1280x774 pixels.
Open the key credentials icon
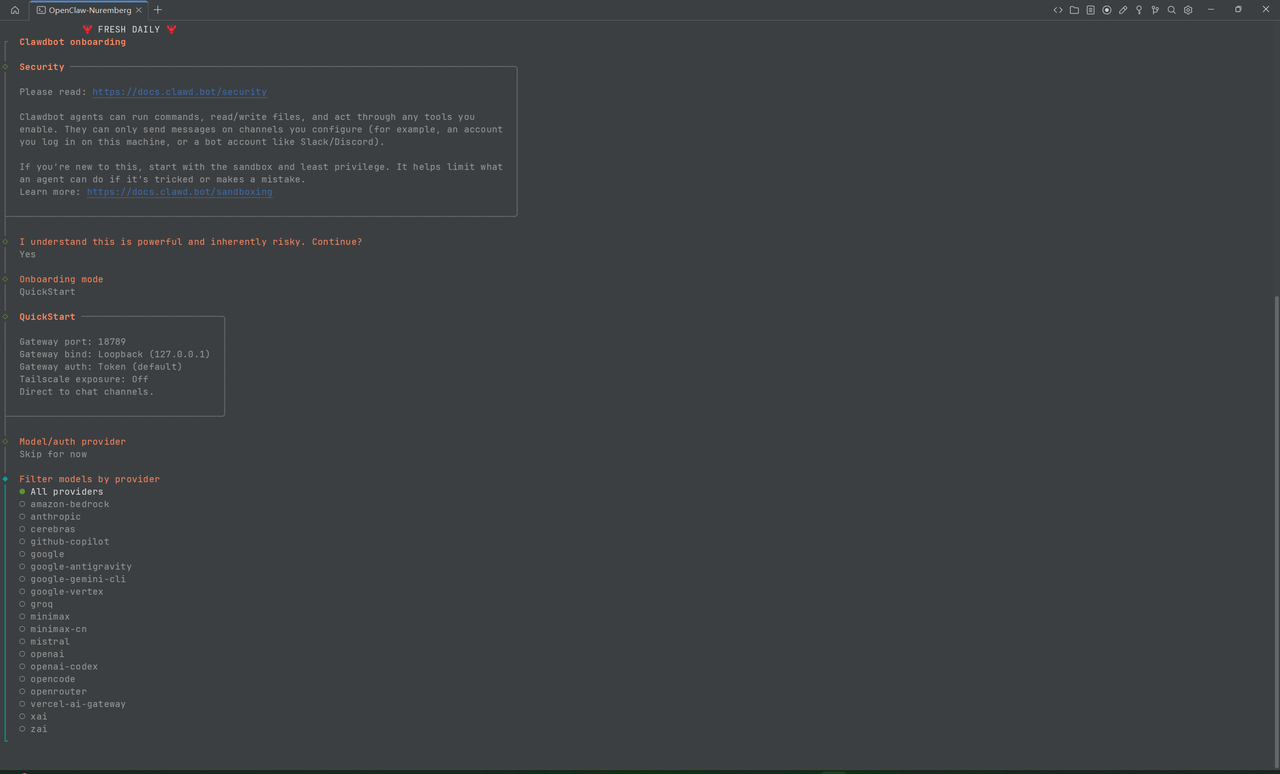(1139, 10)
